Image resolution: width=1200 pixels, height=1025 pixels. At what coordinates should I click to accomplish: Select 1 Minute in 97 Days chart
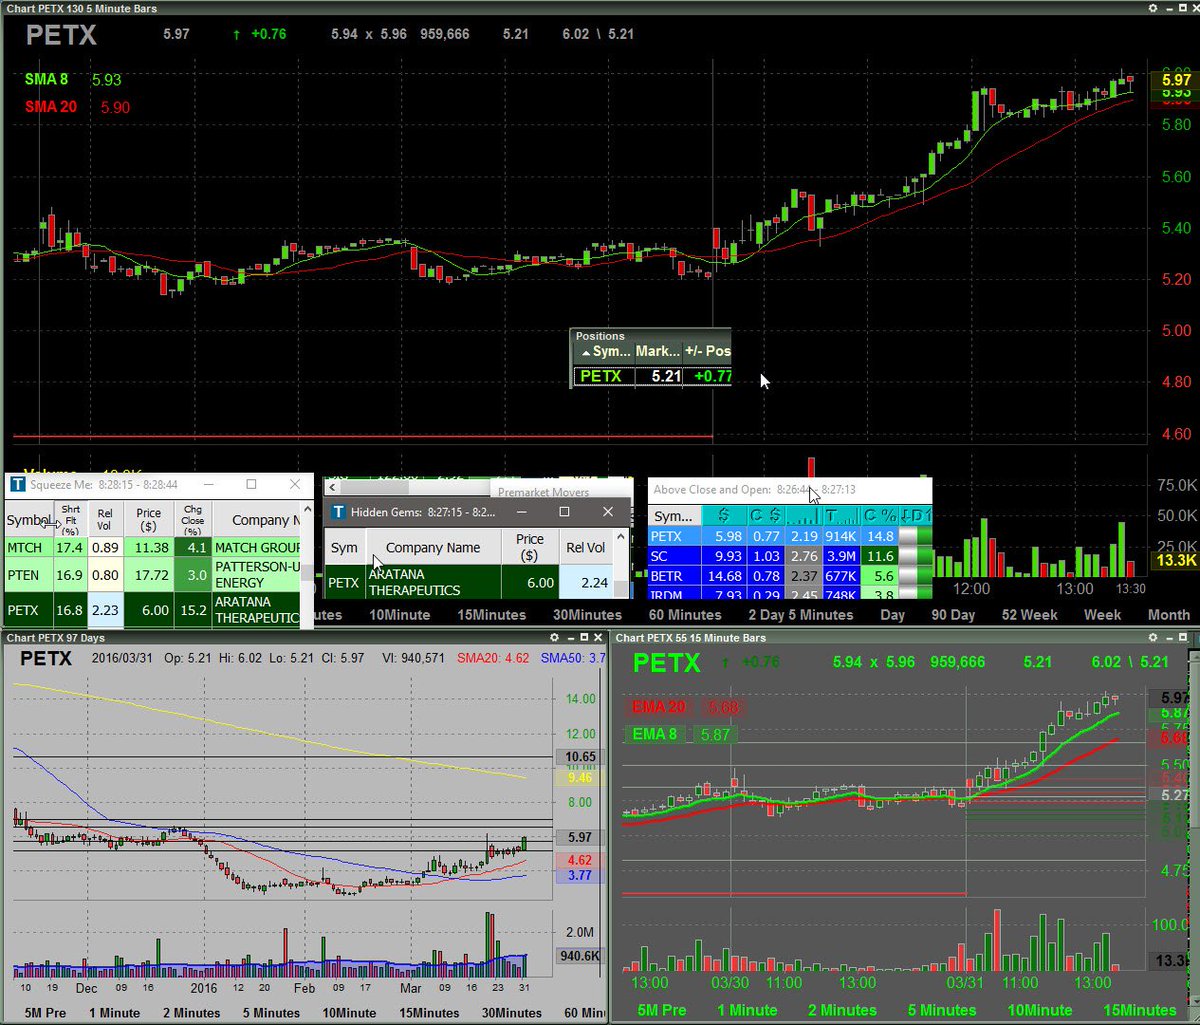(114, 1013)
